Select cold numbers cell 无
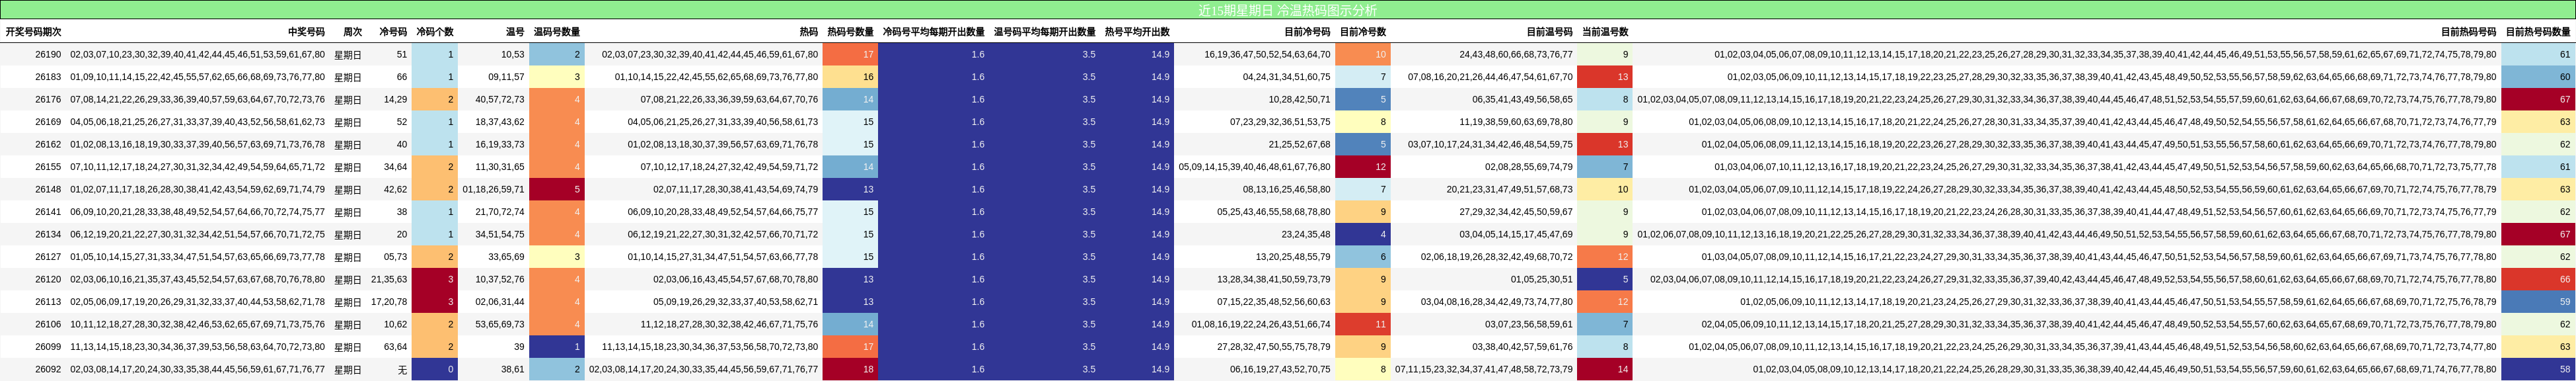 (402, 370)
